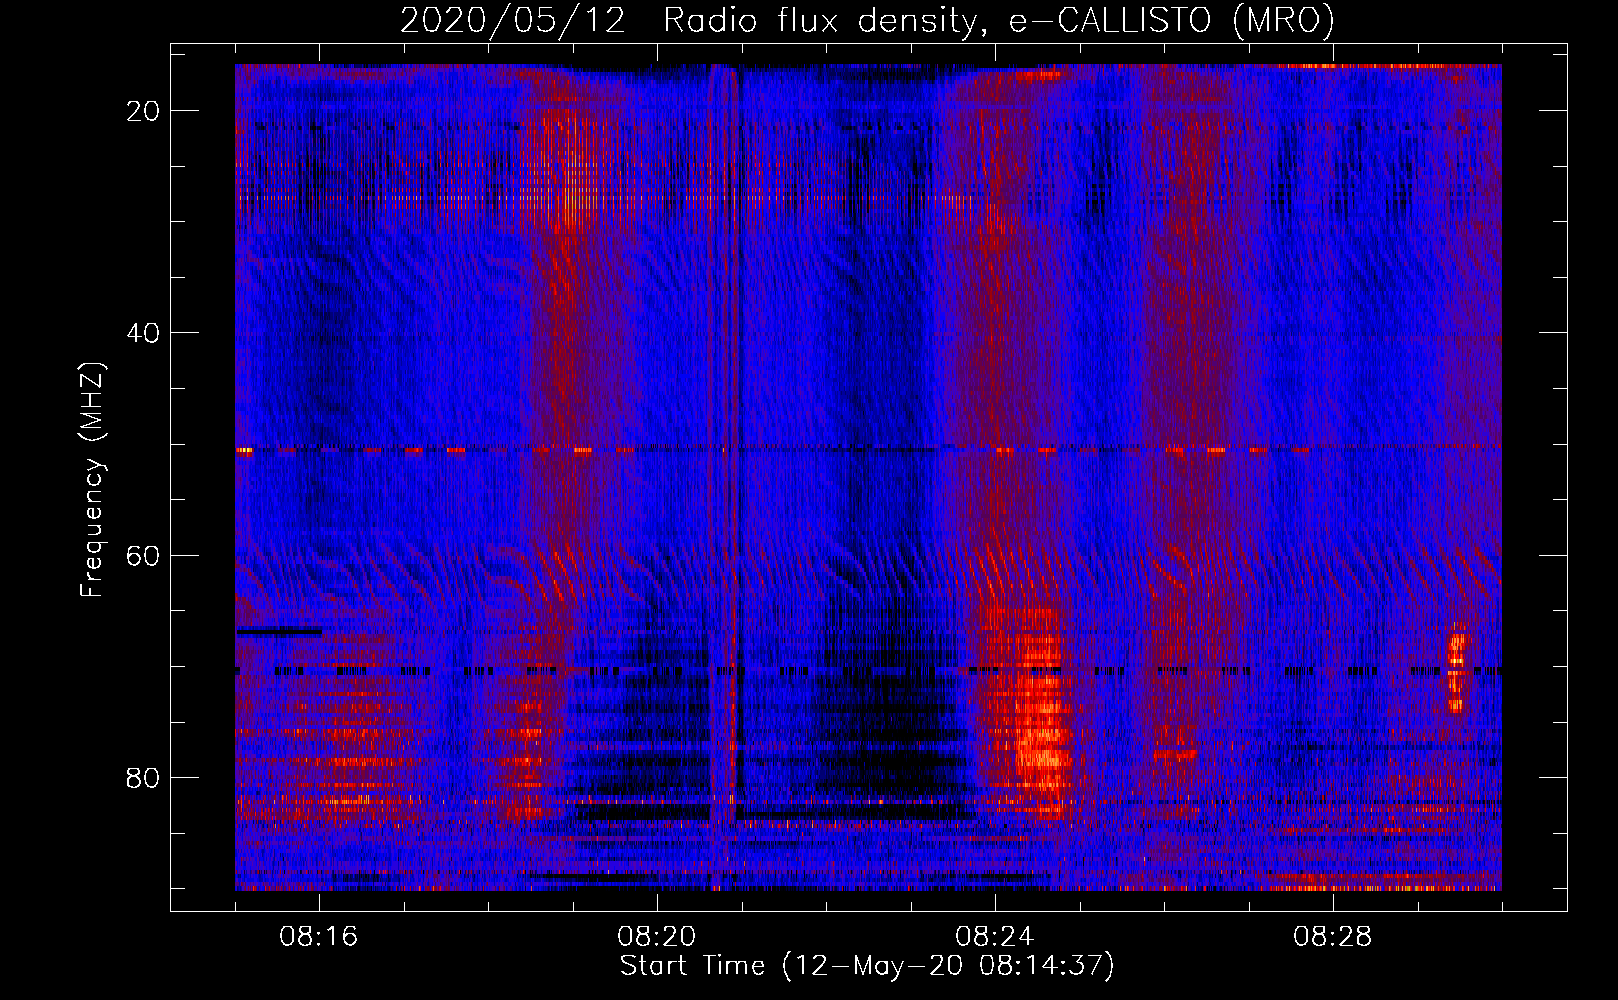Click the '60' frequency tick label

pos(143,555)
